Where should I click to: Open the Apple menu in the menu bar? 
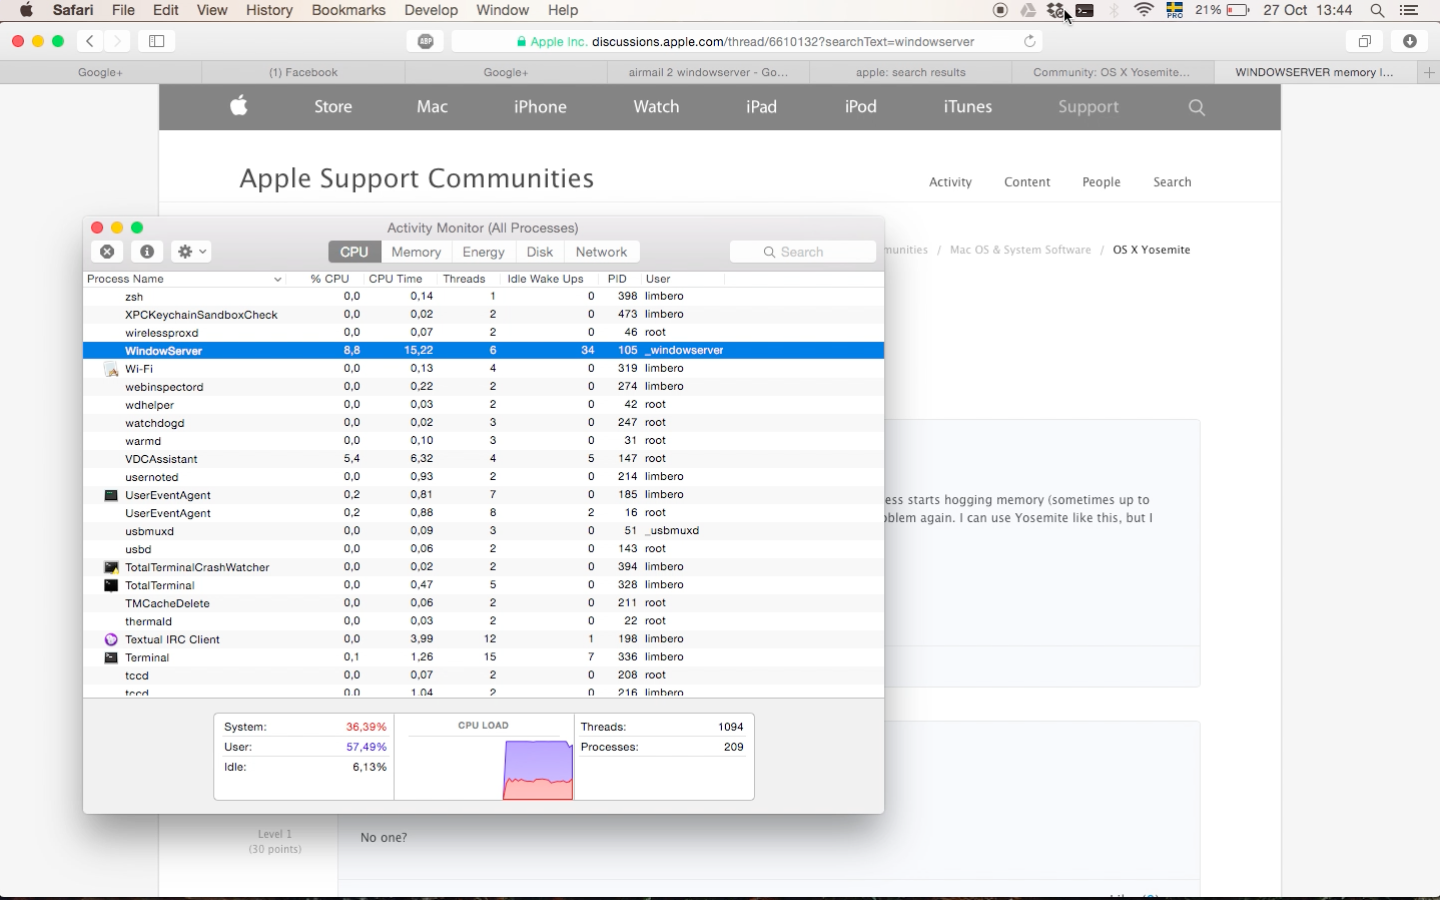click(x=26, y=10)
